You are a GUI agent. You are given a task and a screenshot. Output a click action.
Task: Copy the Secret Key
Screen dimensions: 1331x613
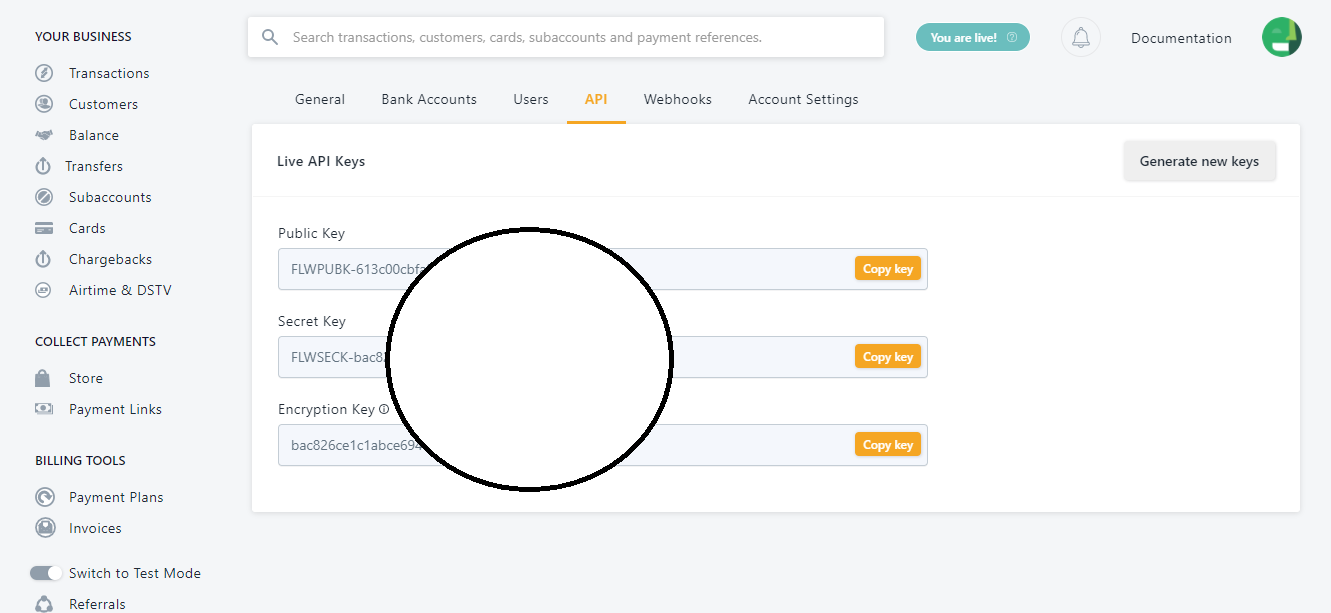888,357
